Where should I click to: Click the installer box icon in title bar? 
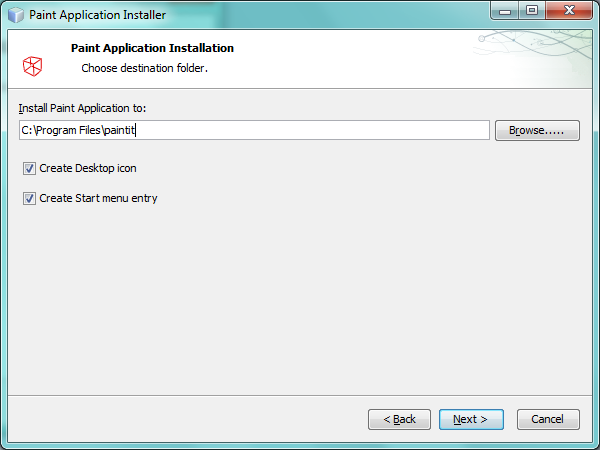click(x=15, y=15)
